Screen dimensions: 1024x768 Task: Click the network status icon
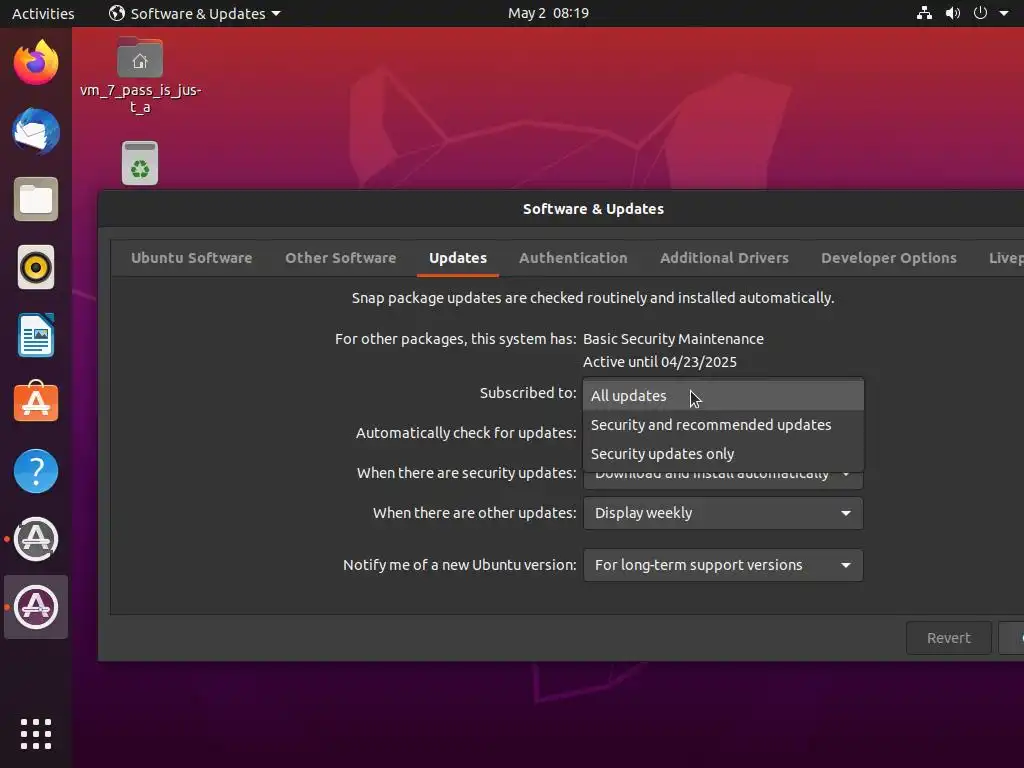tap(924, 13)
